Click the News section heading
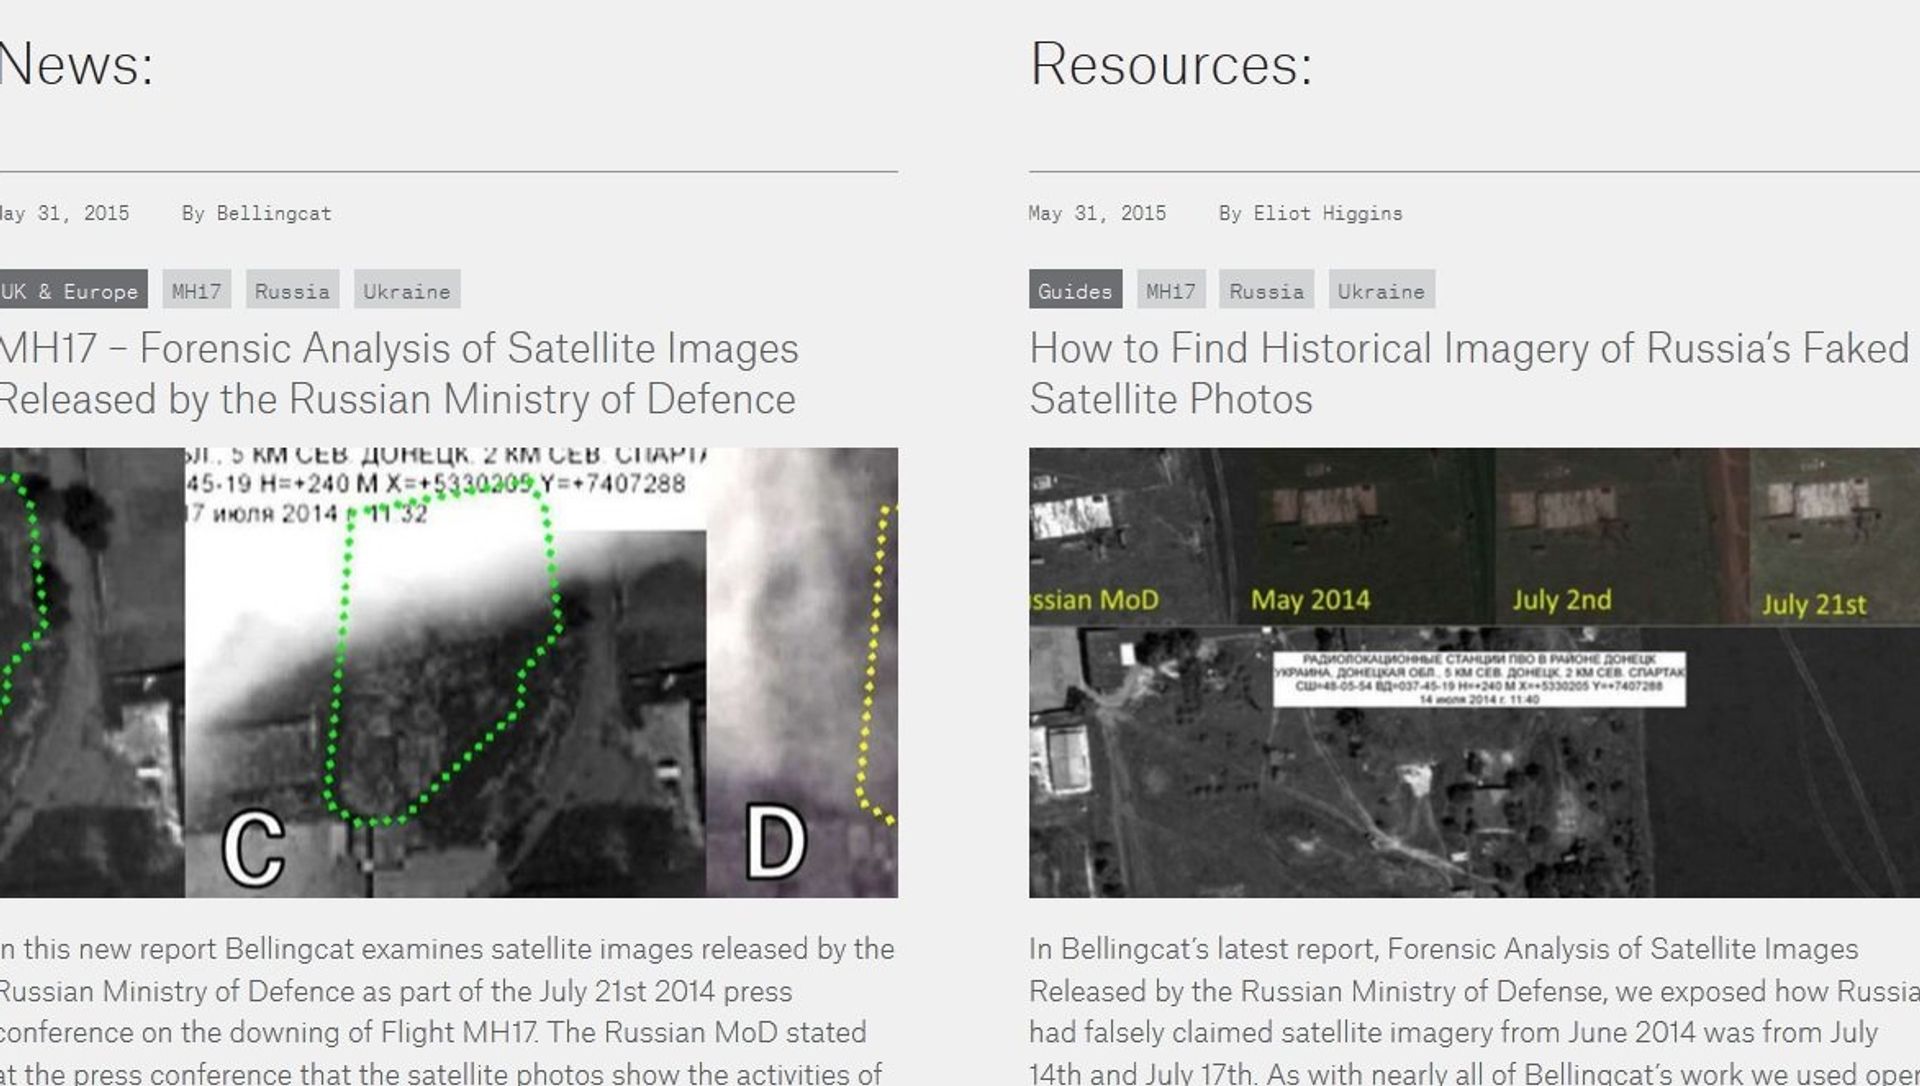 tap(76, 64)
